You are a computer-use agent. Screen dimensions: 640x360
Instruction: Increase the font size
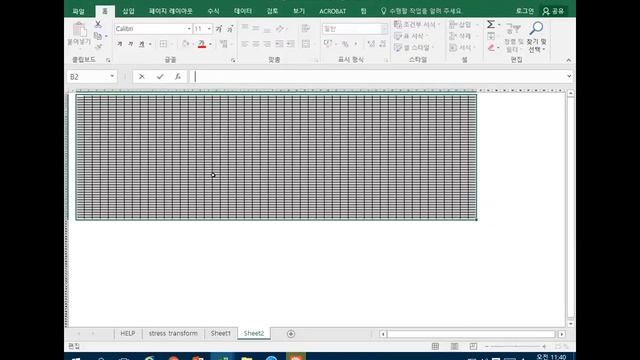(219, 29)
